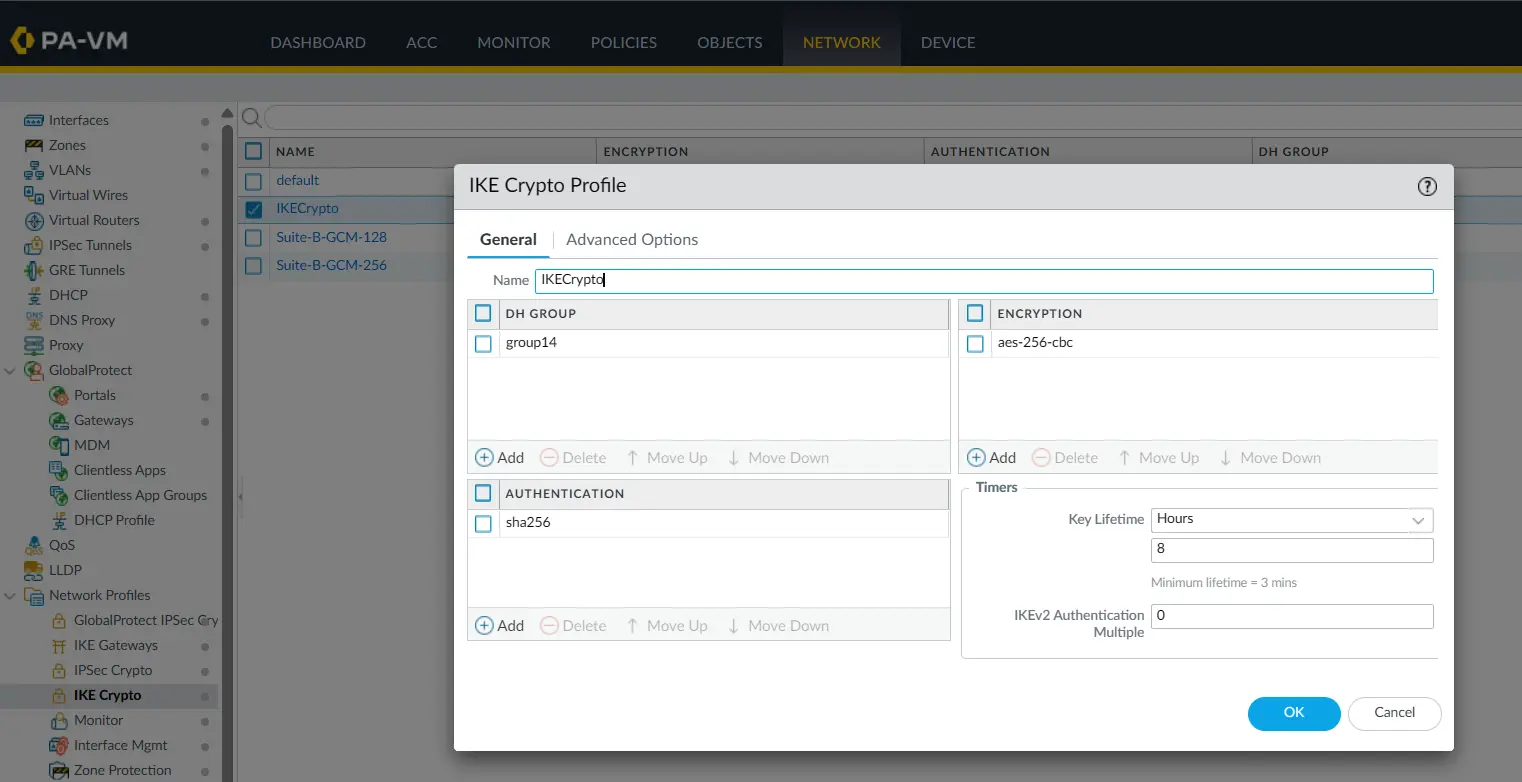Open the ACC menu tab

(422, 42)
